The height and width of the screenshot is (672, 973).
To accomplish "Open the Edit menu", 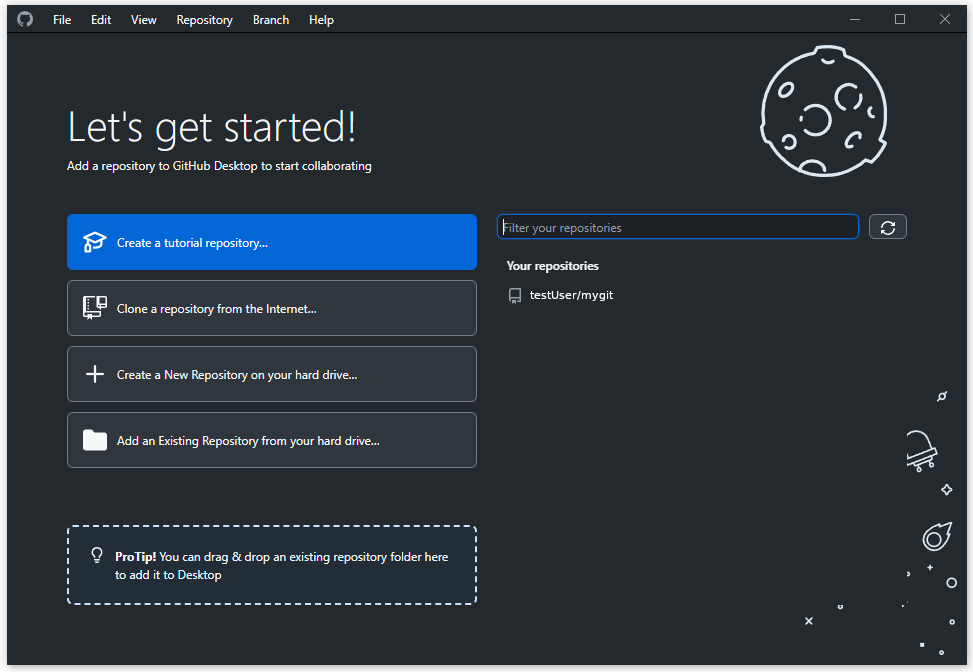I will tap(101, 19).
